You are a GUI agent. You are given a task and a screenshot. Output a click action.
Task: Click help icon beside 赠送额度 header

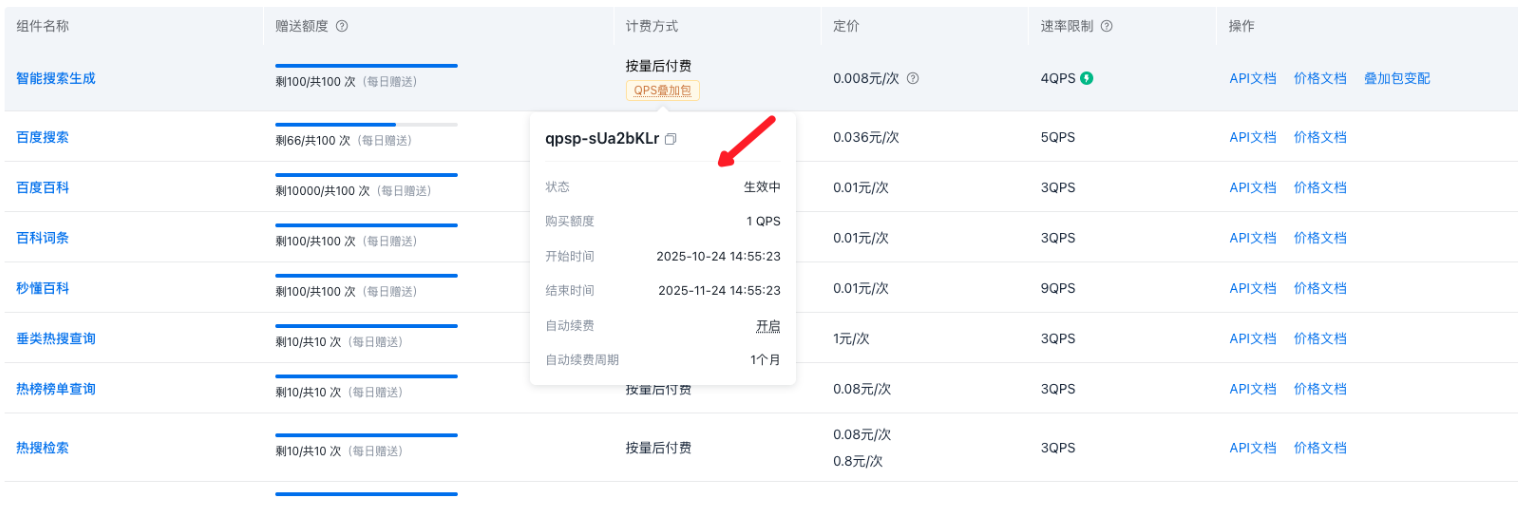(342, 26)
